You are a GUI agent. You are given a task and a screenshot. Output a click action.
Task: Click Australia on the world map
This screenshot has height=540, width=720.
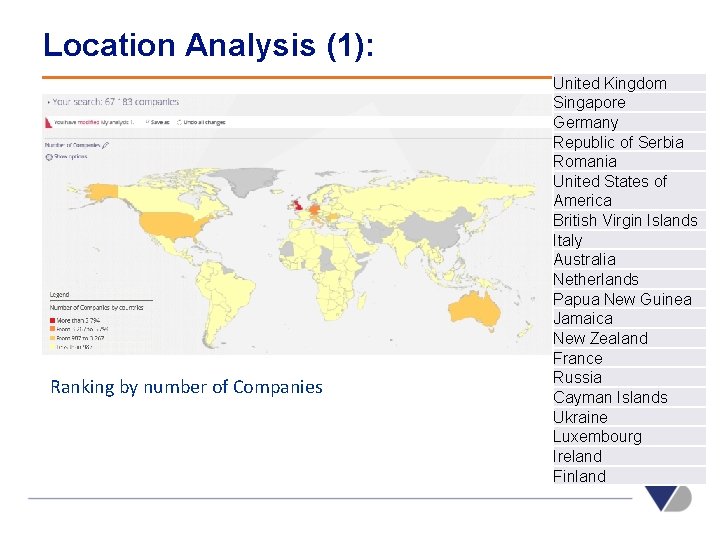point(474,308)
